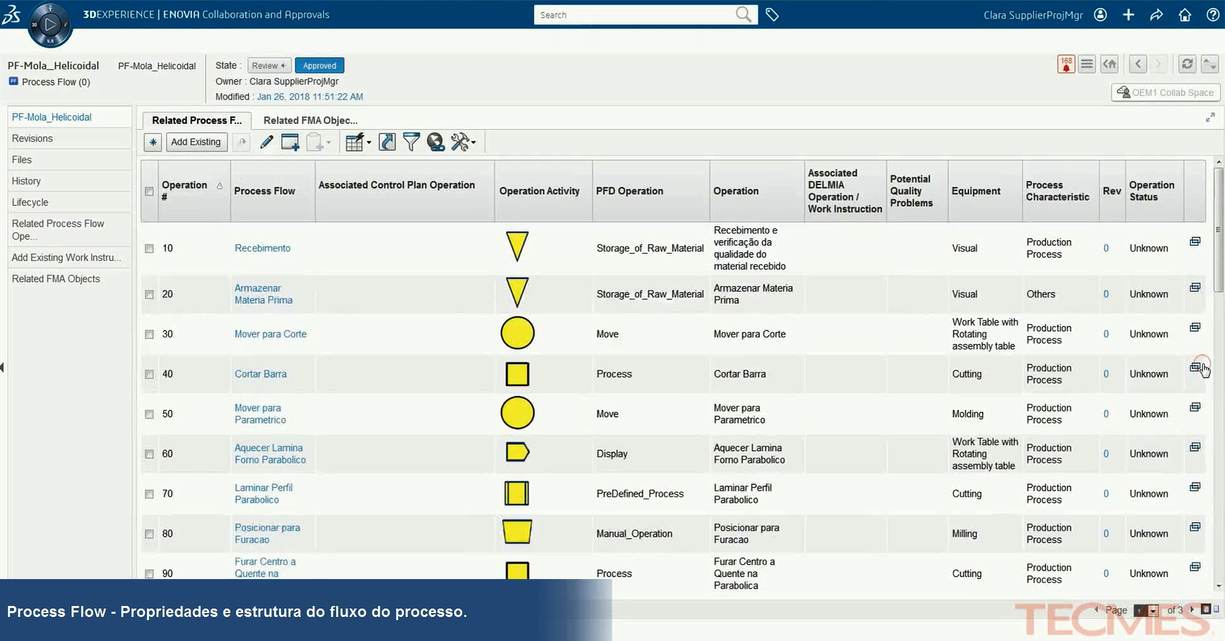Click the home icon in top bar
Image resolution: width=1225 pixels, height=641 pixels.
pos(1185,15)
